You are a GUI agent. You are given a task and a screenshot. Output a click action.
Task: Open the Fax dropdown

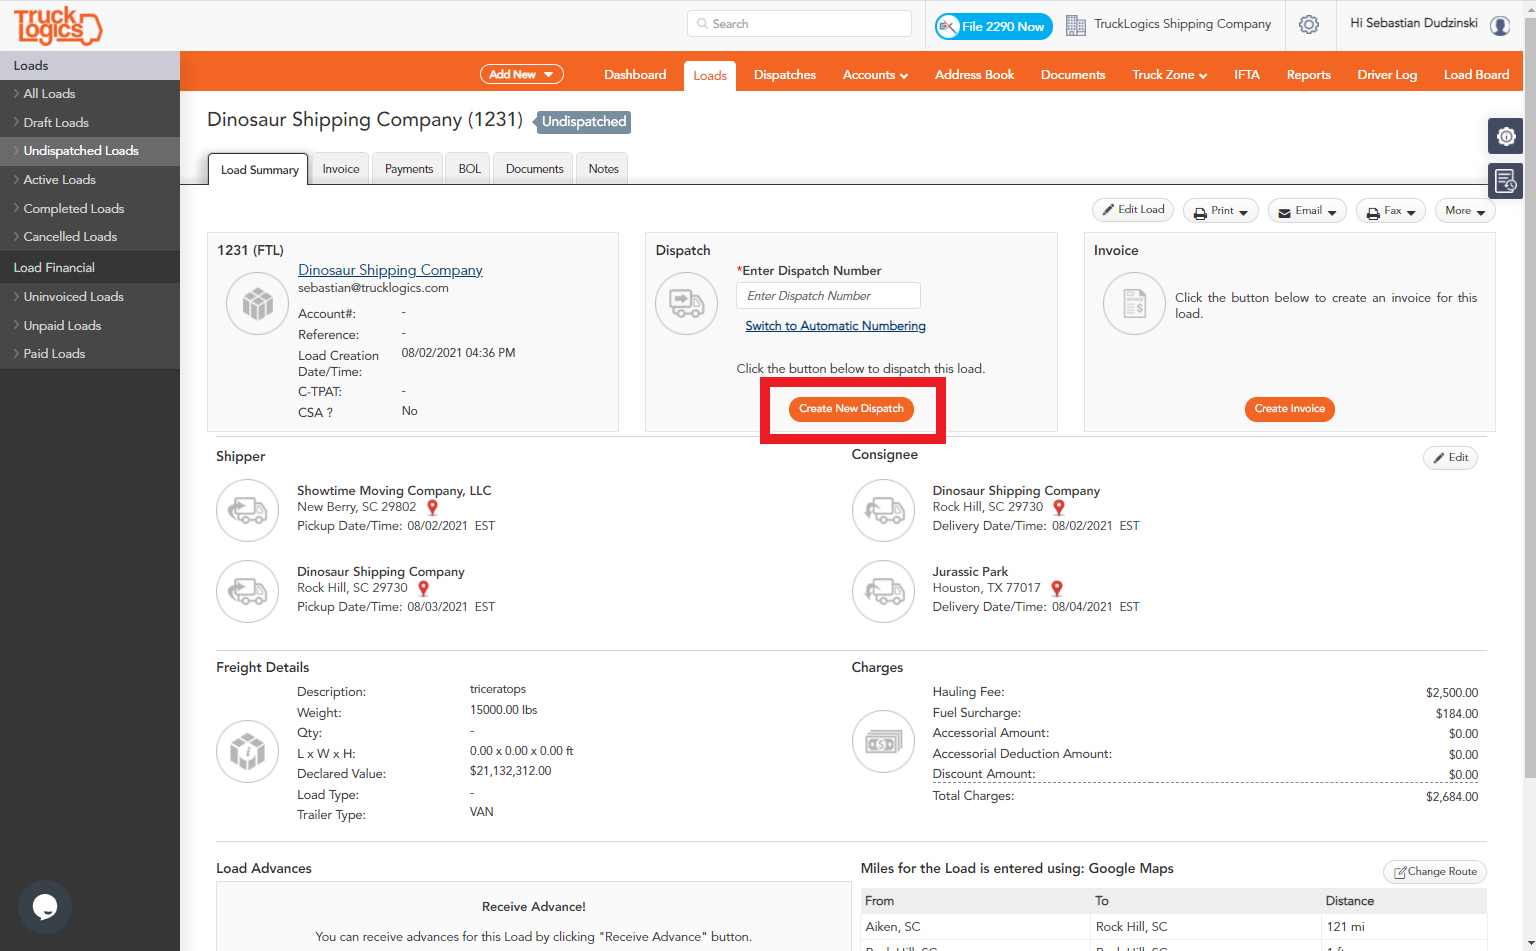pyautogui.click(x=1391, y=211)
